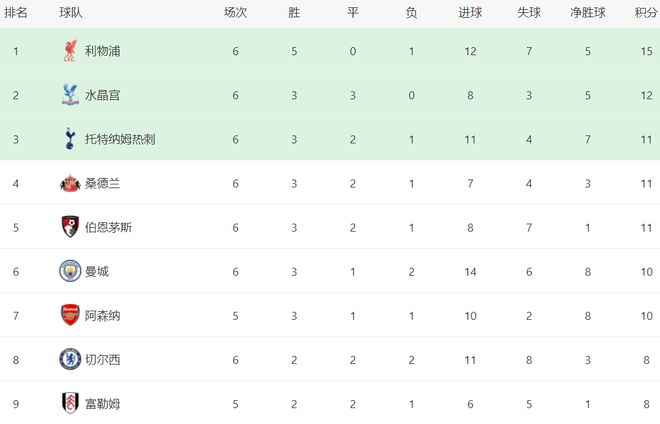Click the 场次 column header
This screenshot has height=424, width=660.
tap(235, 13)
